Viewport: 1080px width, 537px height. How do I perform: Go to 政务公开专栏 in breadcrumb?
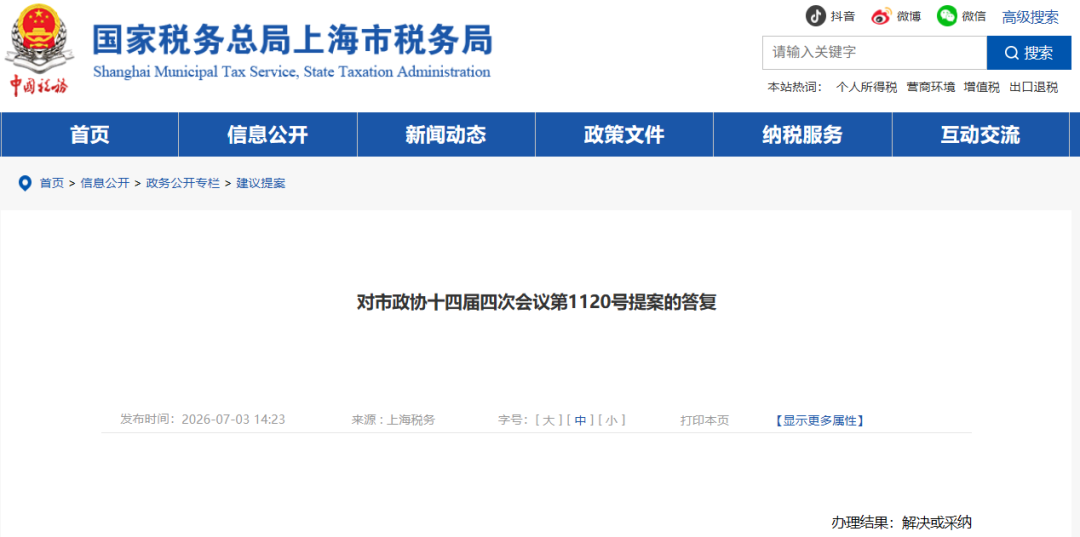click(x=183, y=183)
